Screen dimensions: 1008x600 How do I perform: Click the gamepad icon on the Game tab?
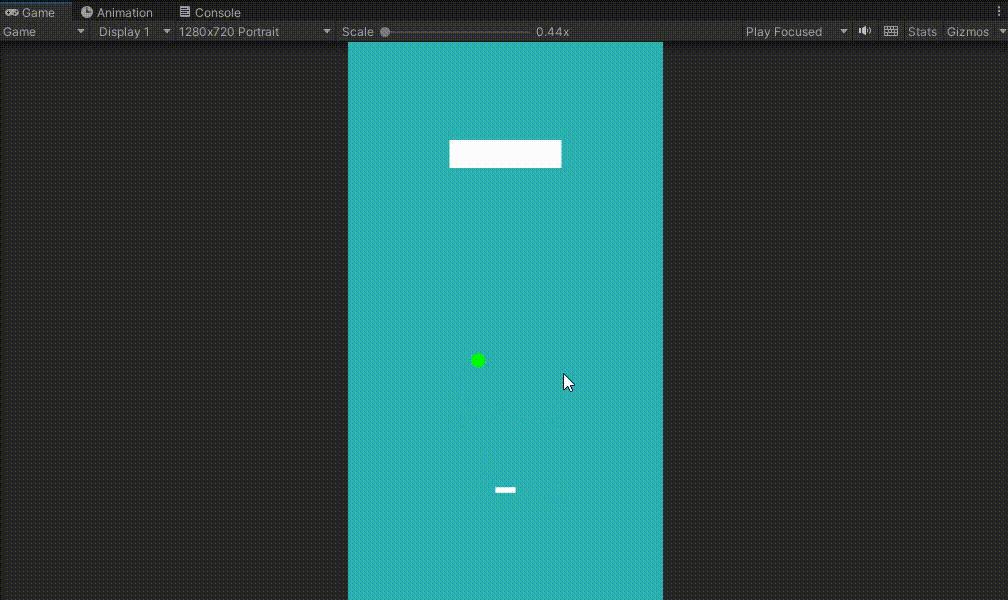[x=12, y=12]
